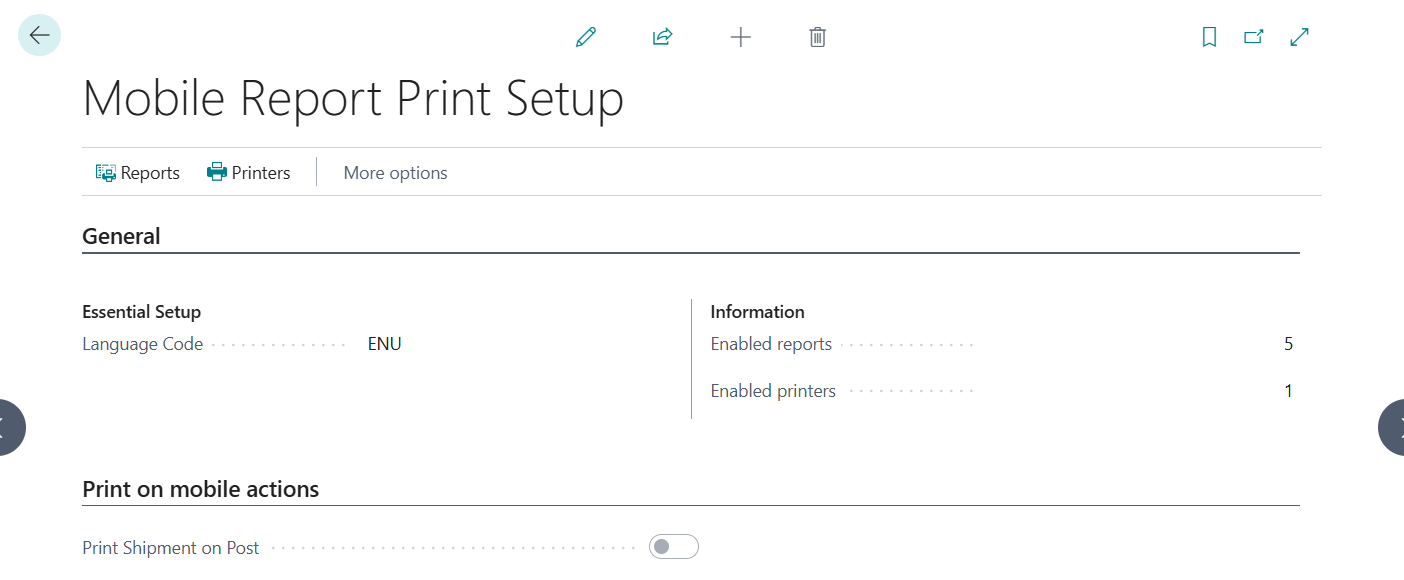Toggle Print Shipment on Post switch
The width and height of the screenshot is (1404, 580).
(674, 547)
